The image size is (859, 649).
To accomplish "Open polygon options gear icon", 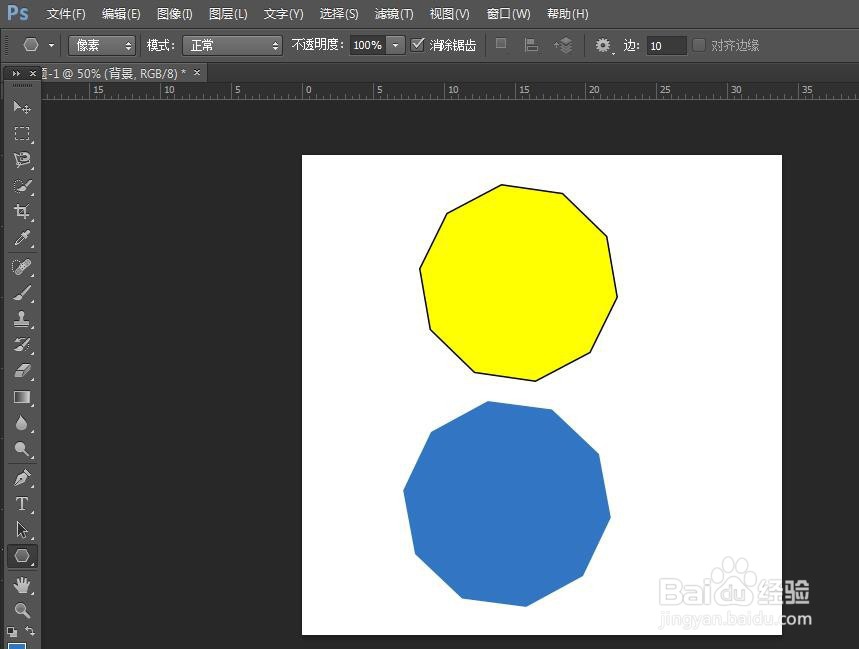I will [603, 45].
